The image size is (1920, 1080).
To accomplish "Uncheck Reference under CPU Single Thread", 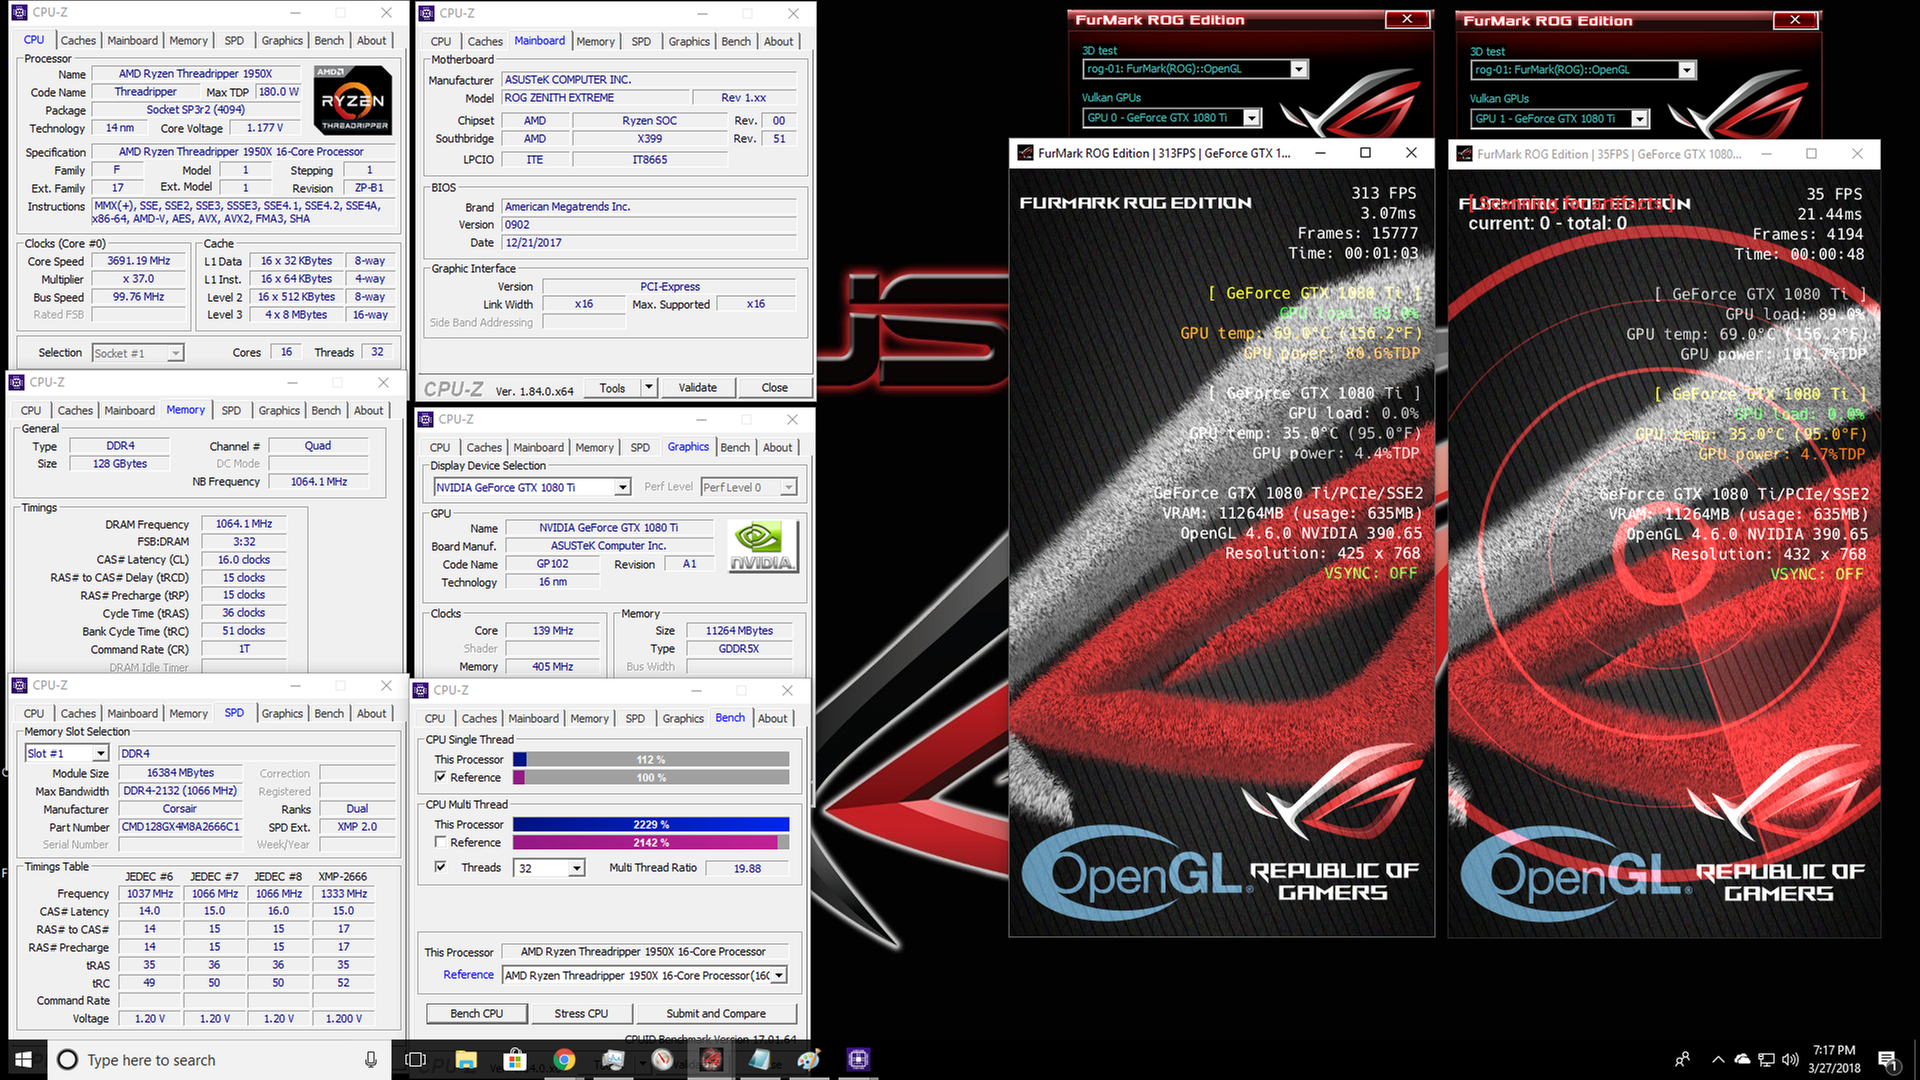I will [440, 777].
